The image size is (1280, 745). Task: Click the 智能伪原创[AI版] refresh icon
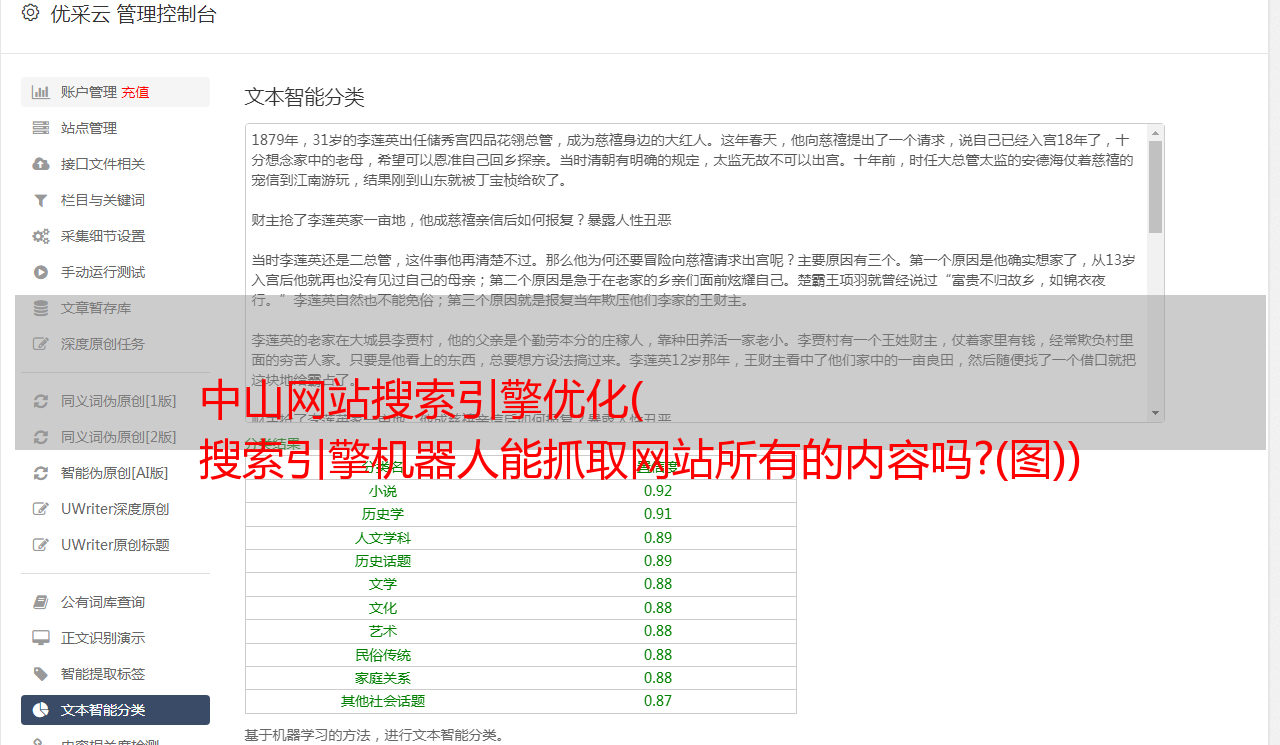[x=41, y=473]
